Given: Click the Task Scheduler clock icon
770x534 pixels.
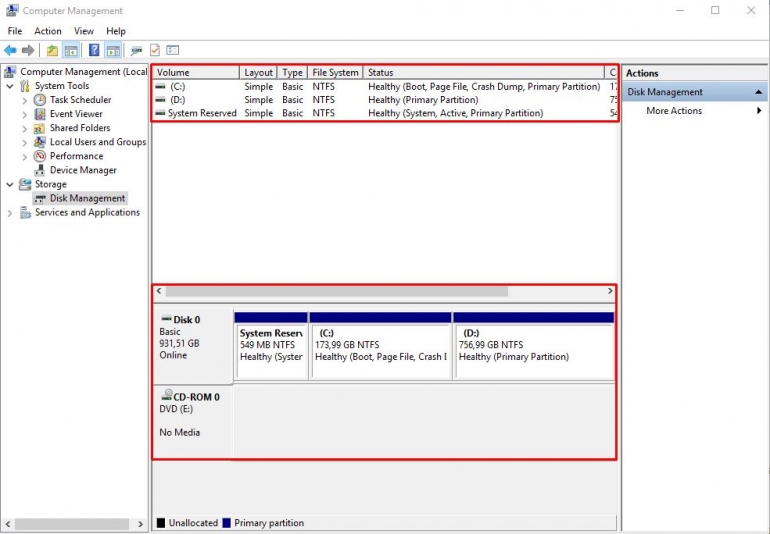Looking at the screenshot, I should (x=40, y=100).
